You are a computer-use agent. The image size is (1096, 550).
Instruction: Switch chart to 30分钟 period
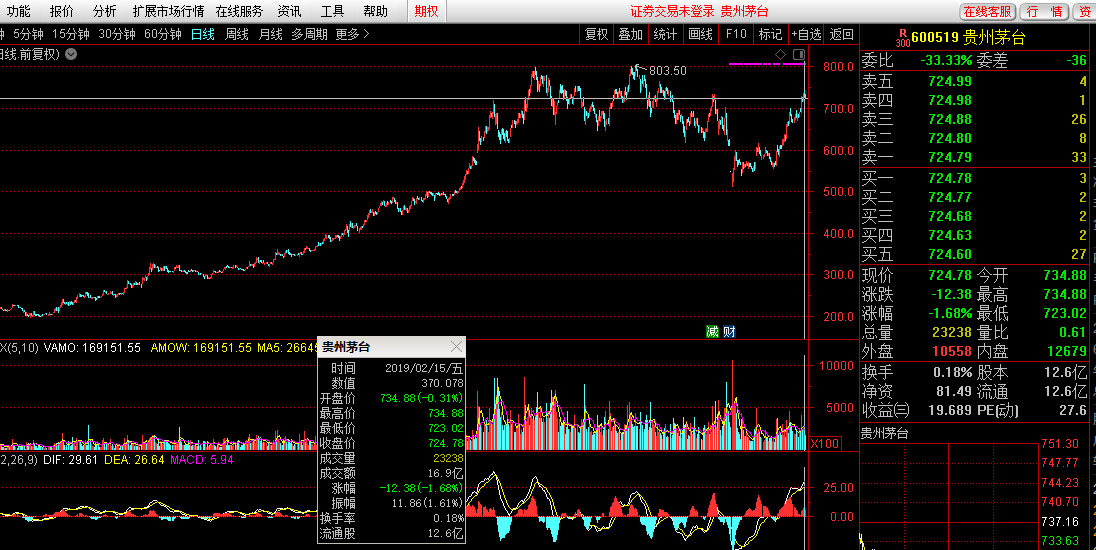click(x=117, y=34)
